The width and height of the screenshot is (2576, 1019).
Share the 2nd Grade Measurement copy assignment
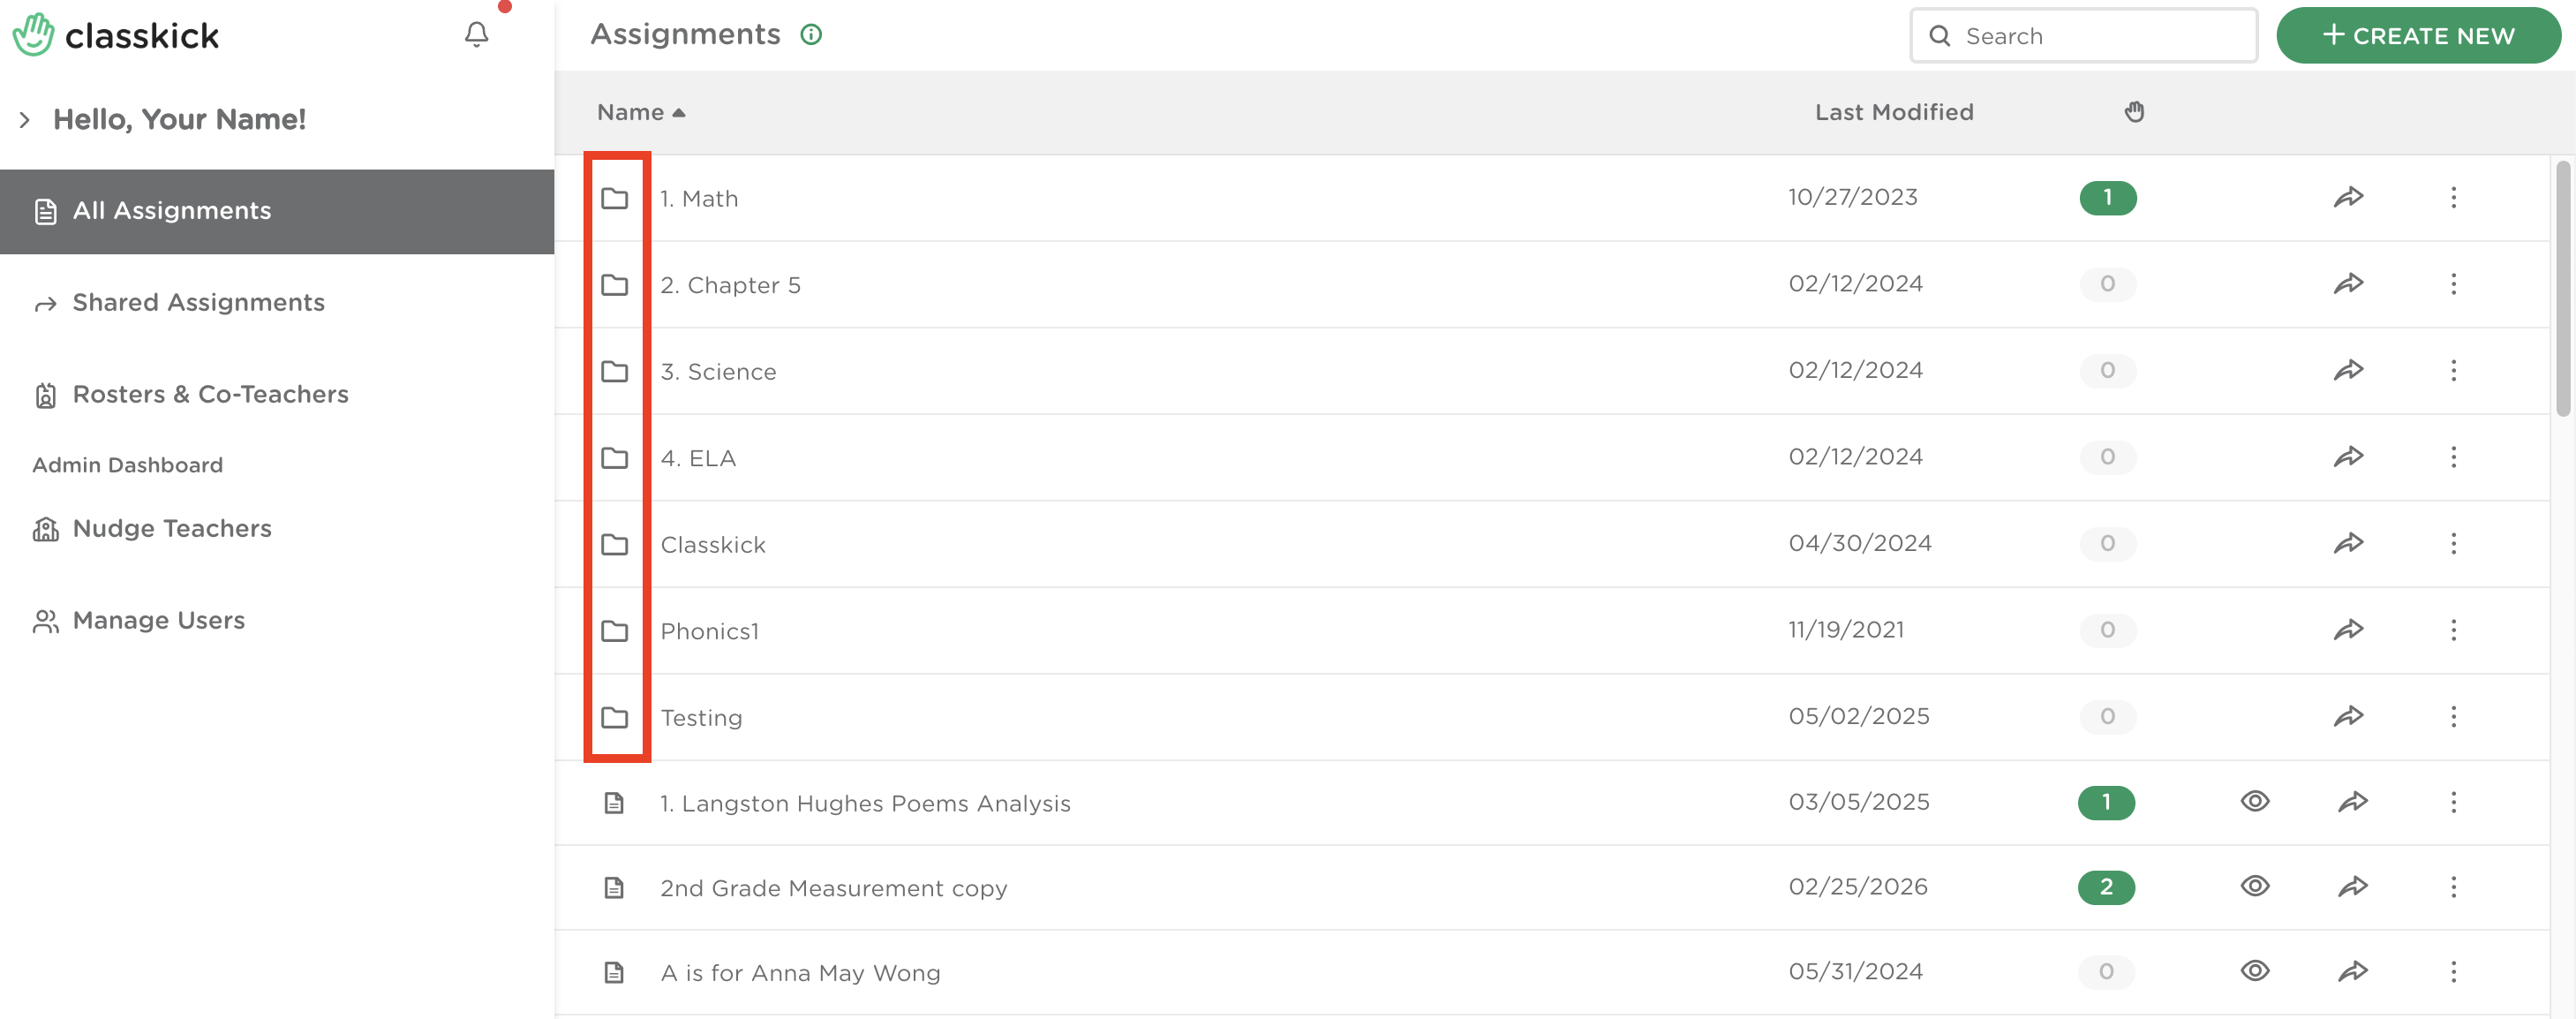(2353, 887)
